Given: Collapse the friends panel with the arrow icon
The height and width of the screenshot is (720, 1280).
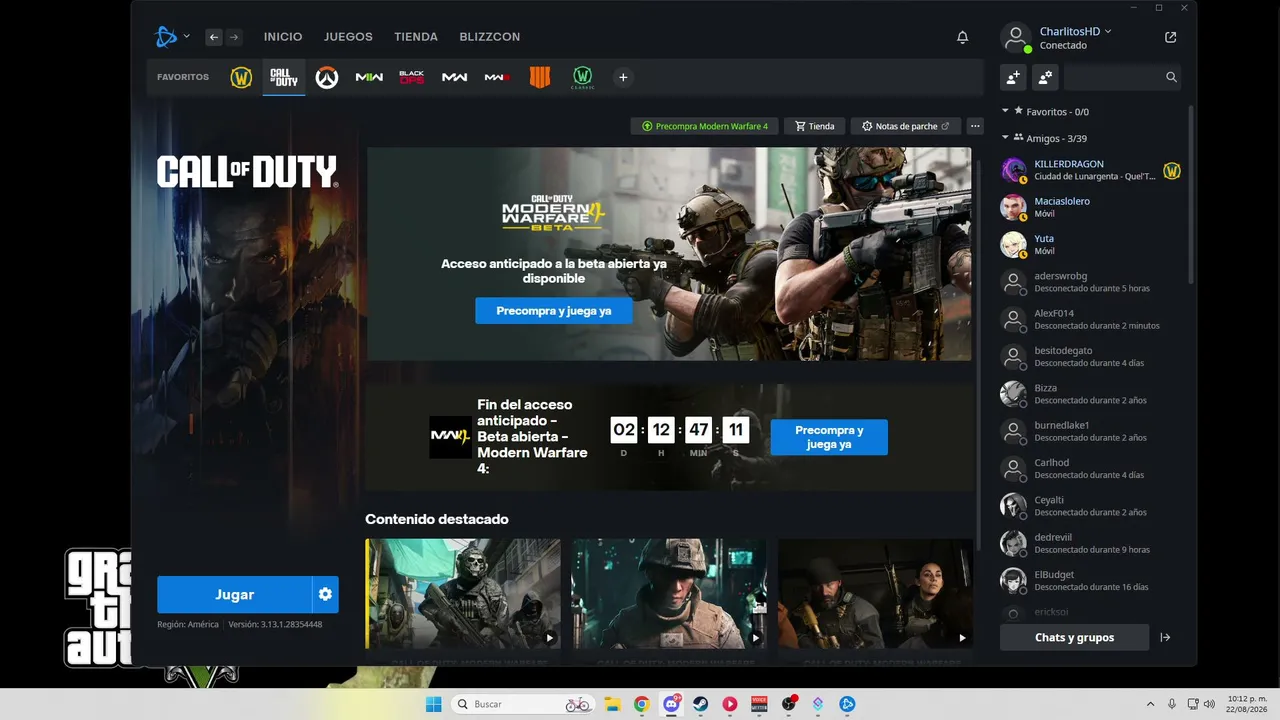Looking at the screenshot, I should tap(1165, 637).
